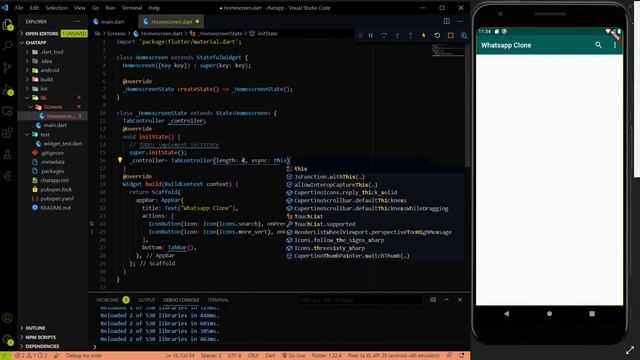Image resolution: width=640 pixels, height=360 pixels.
Task: Expand the android folder
Action: (x=53, y=70)
